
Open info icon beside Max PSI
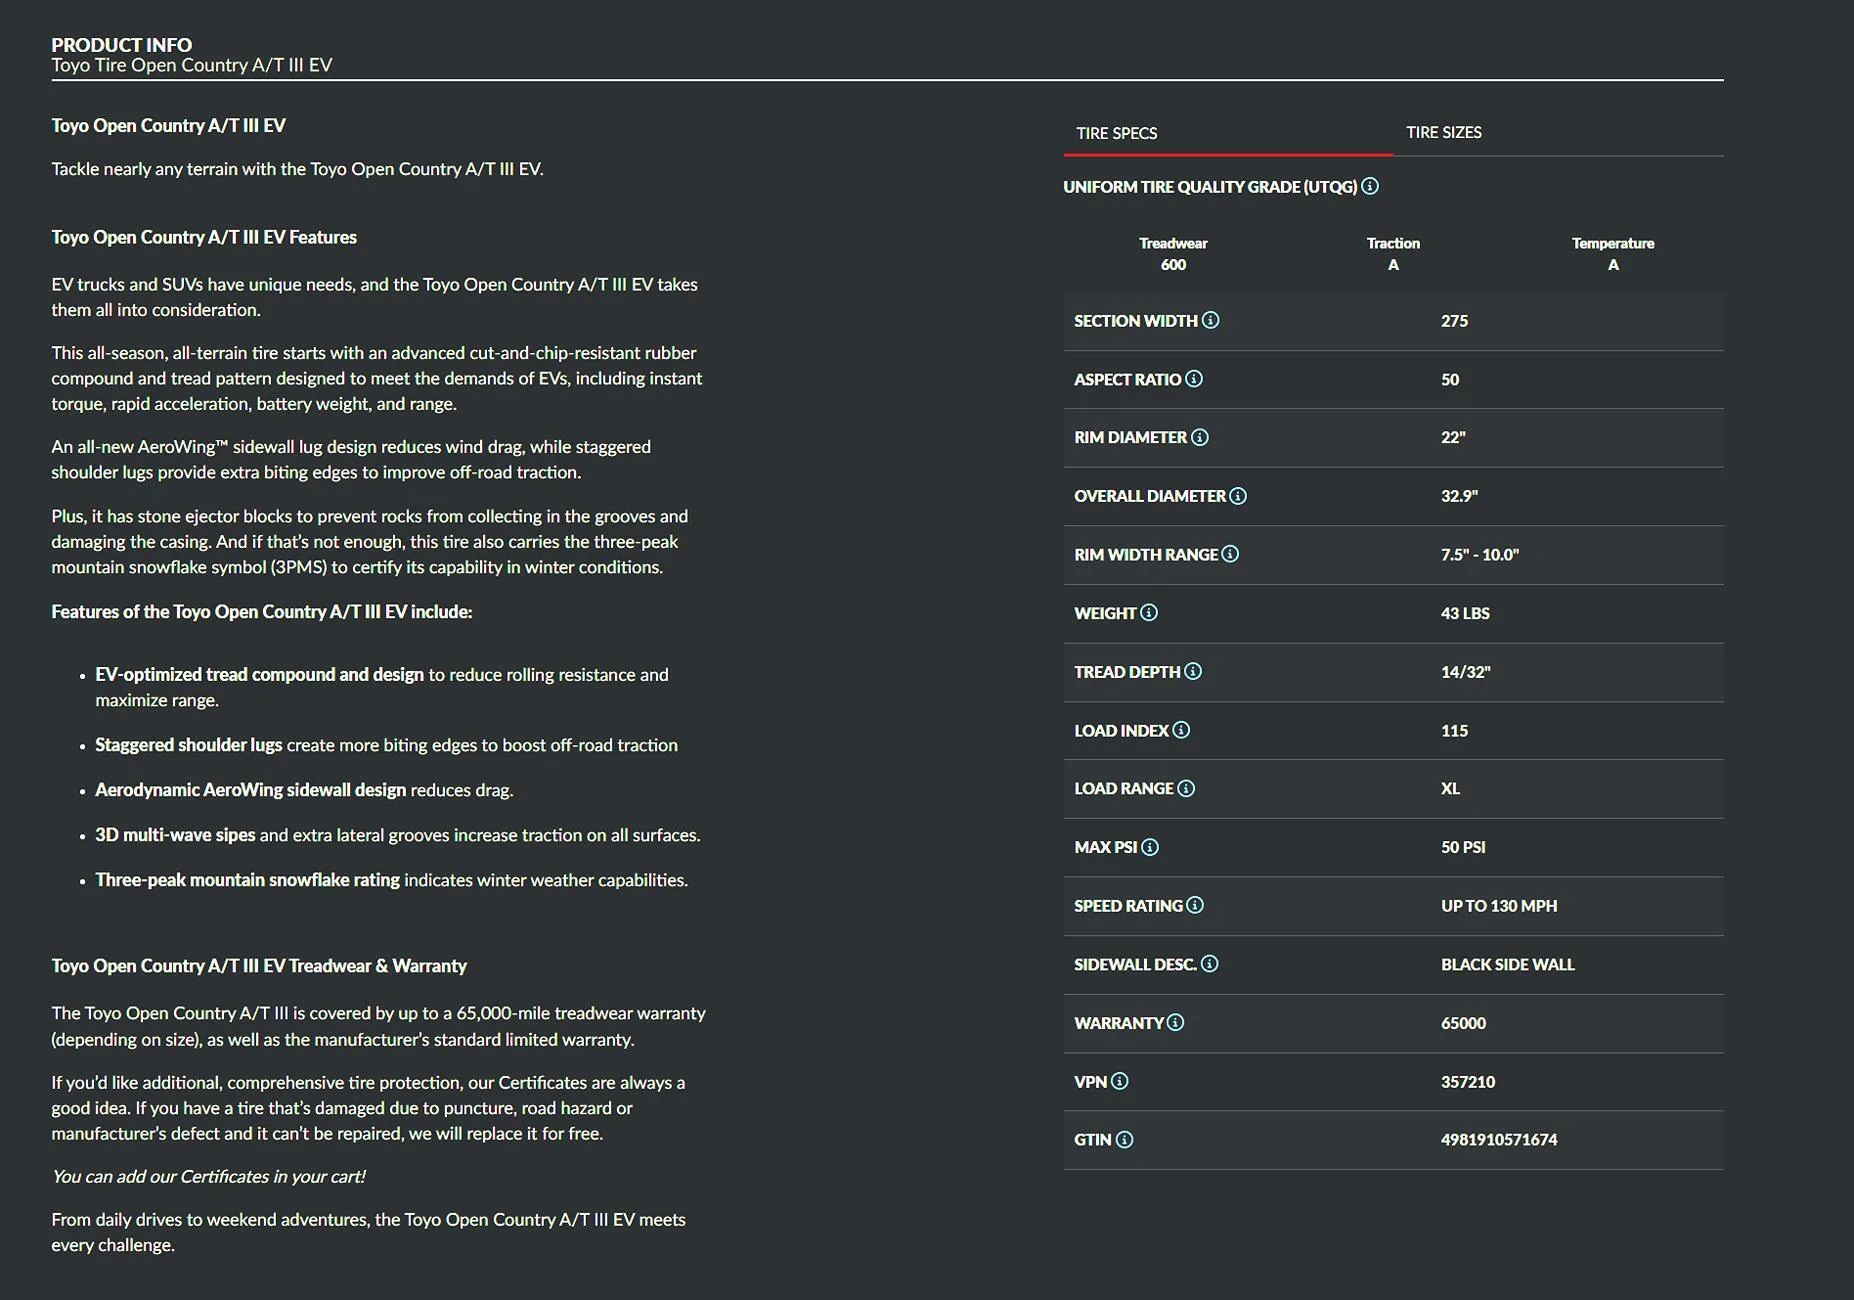[1150, 847]
